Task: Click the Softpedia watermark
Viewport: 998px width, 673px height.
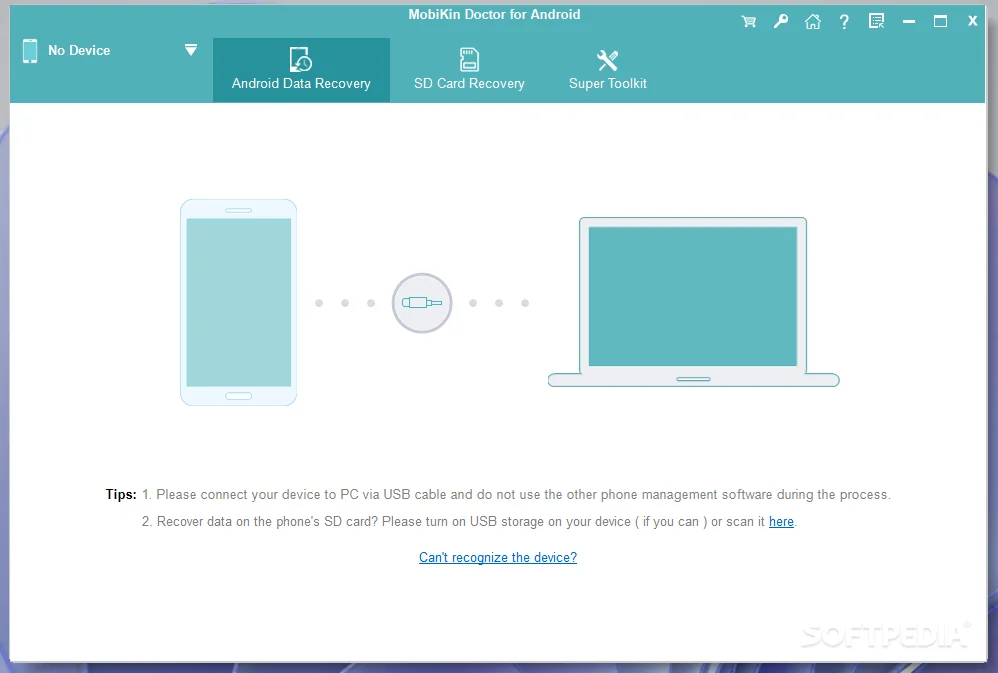Action: [886, 636]
